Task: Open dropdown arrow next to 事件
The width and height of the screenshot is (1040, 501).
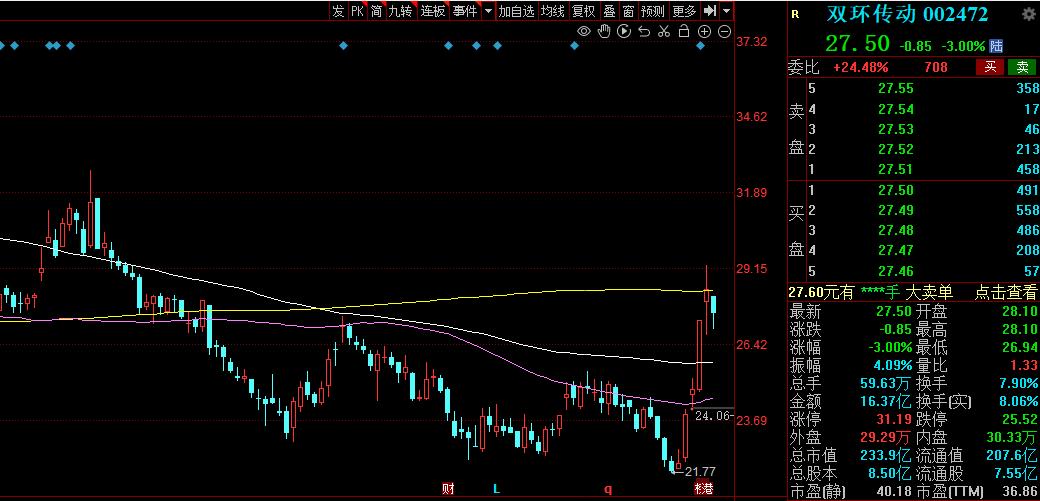Action: (x=488, y=11)
